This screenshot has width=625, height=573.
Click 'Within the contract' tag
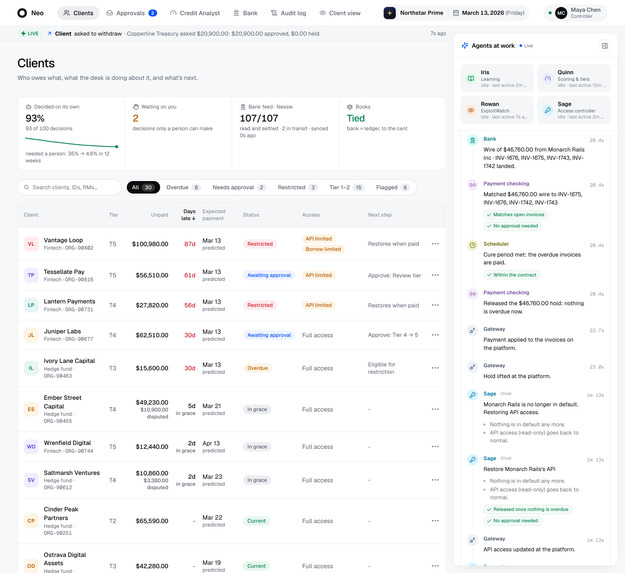512,275
